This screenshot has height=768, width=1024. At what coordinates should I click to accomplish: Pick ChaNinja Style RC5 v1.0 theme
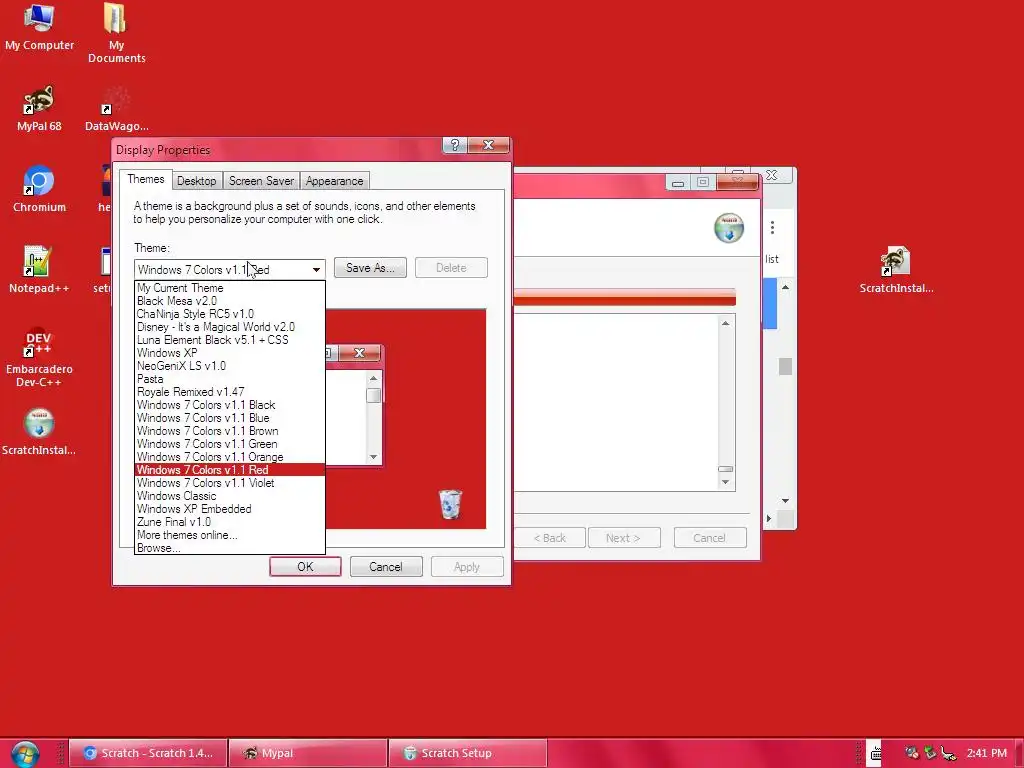point(230,314)
